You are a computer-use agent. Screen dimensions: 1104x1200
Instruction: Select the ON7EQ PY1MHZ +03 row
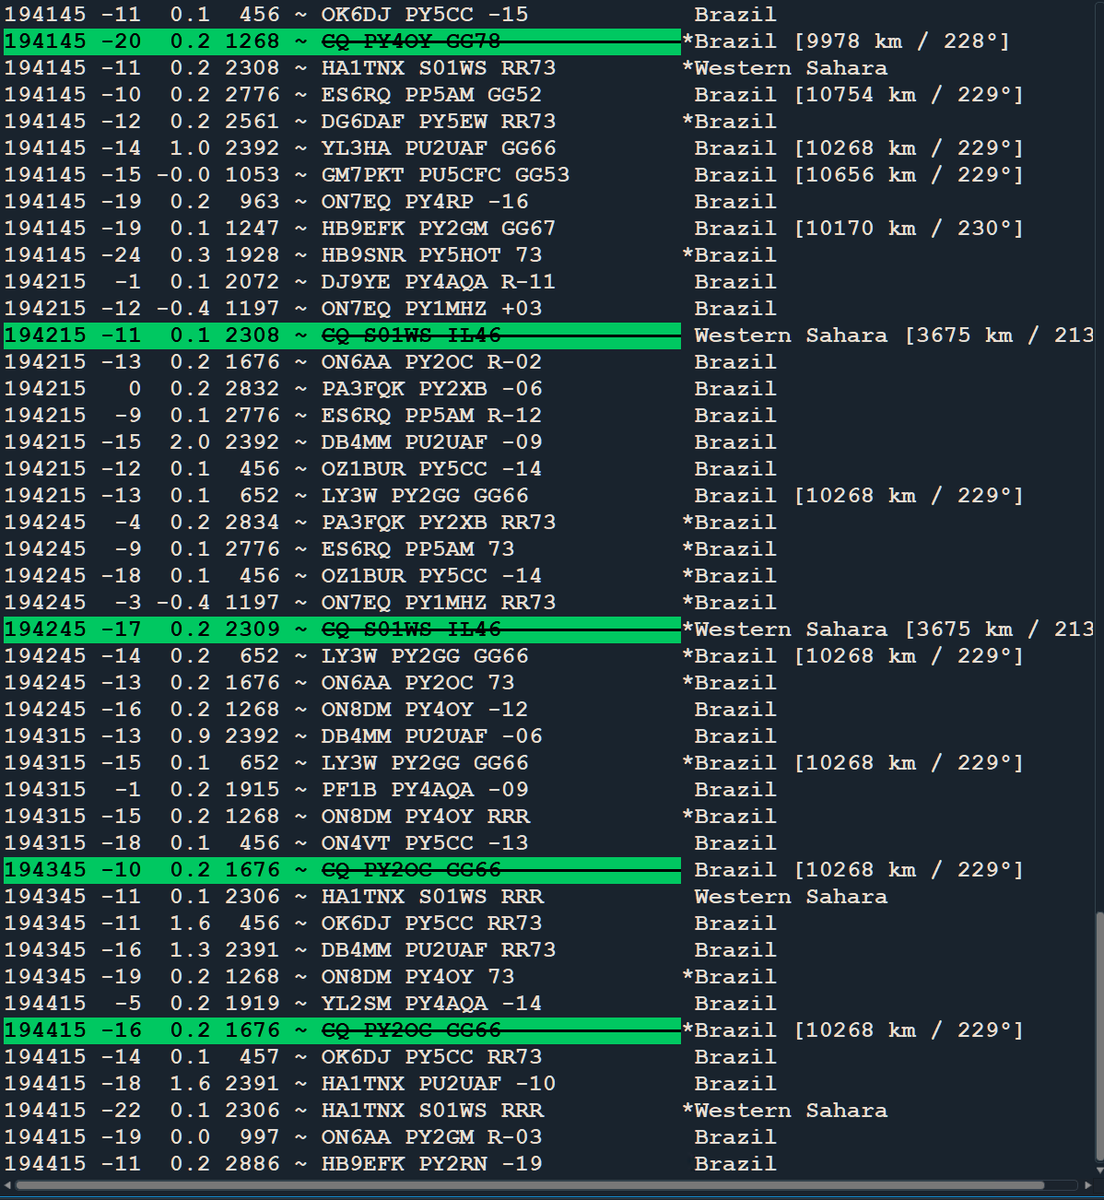(548, 308)
